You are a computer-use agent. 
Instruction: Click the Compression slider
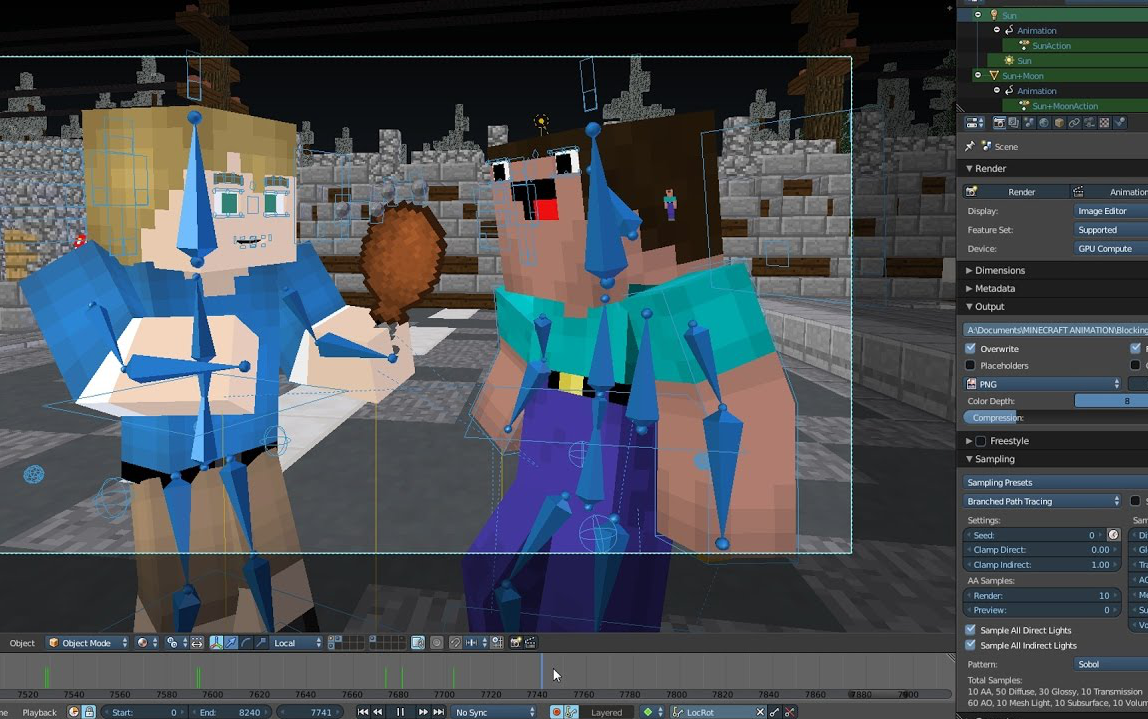tap(1056, 417)
